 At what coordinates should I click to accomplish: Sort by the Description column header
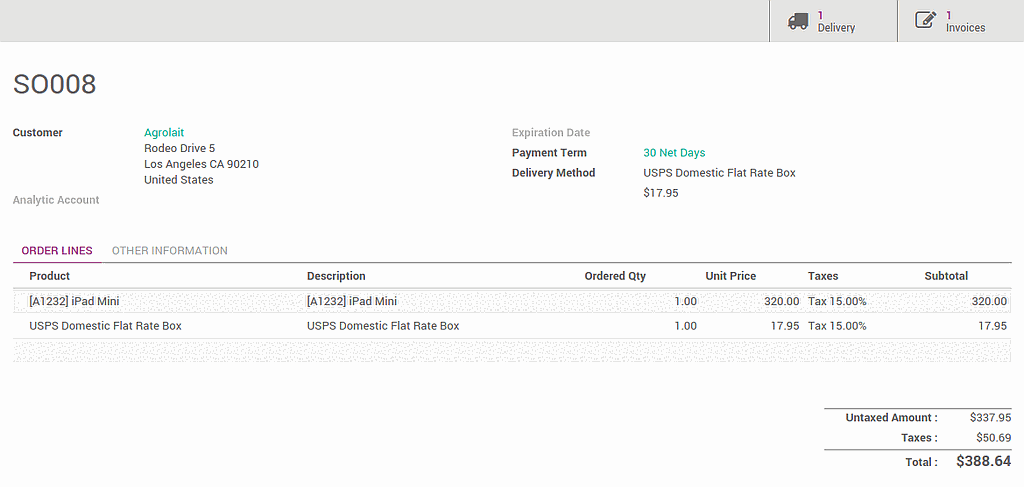click(x=336, y=276)
